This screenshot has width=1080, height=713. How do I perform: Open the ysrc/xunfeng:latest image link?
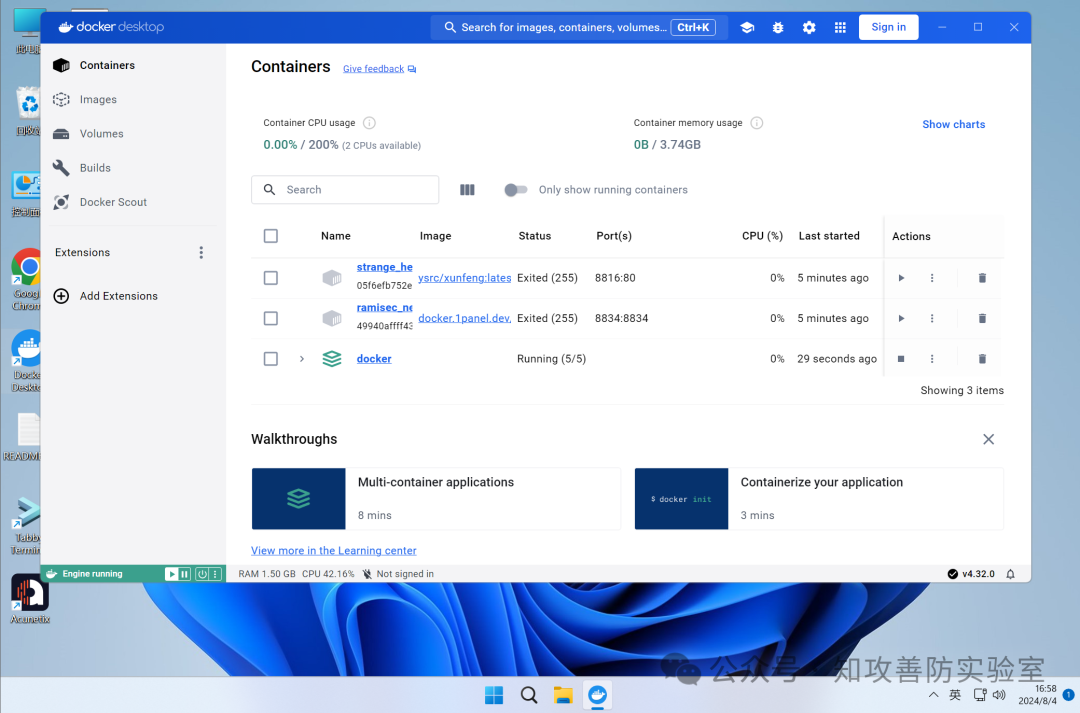pyautogui.click(x=464, y=278)
